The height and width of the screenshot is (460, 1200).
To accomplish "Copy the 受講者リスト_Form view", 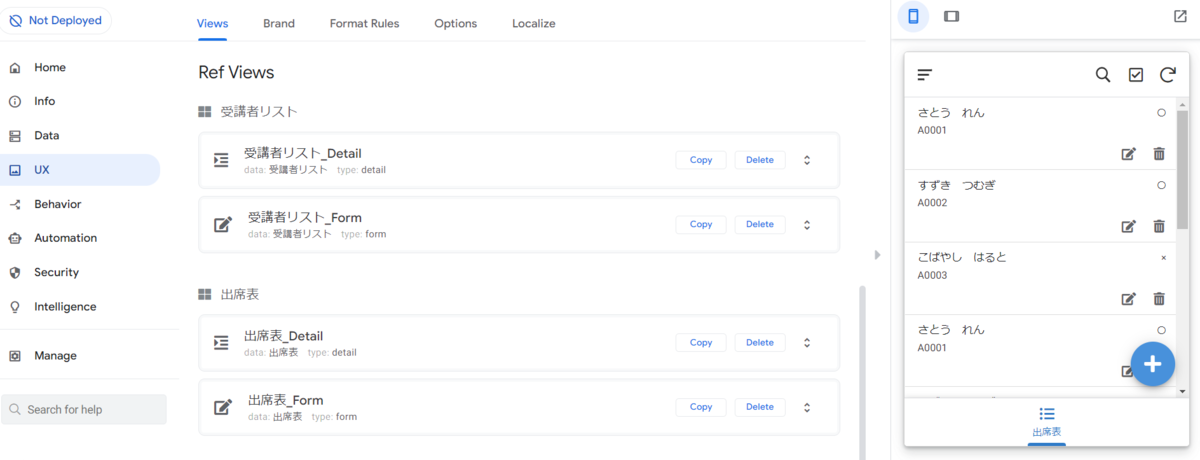I will point(701,224).
